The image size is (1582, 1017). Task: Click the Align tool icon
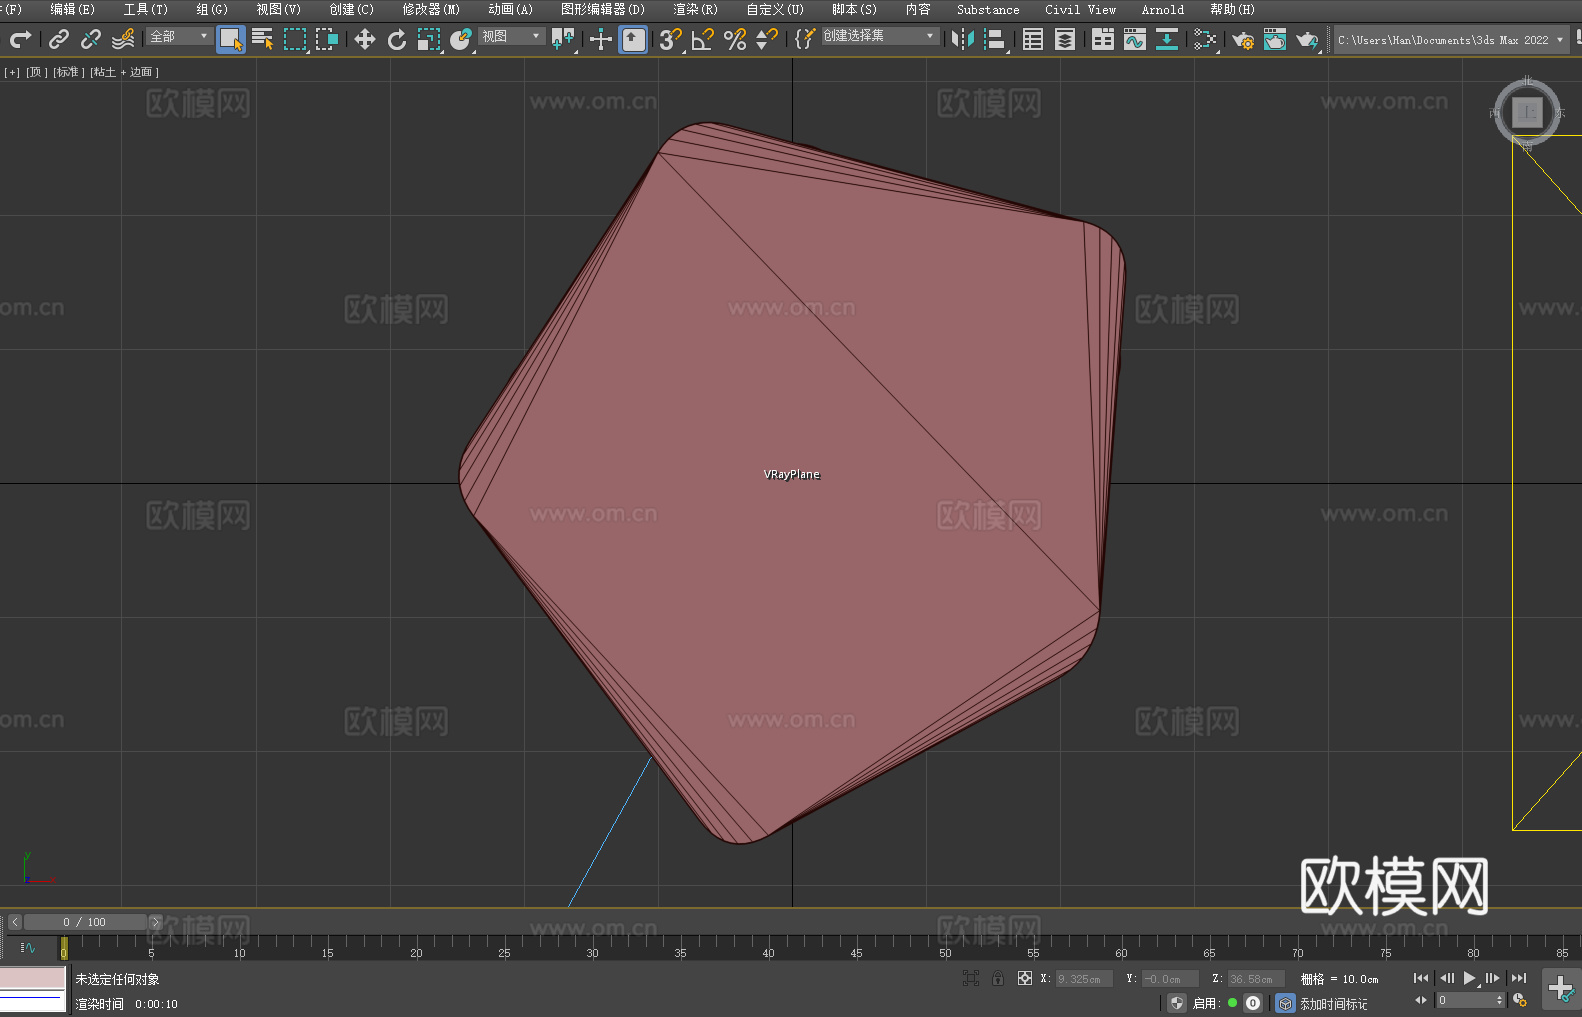pyautogui.click(x=995, y=39)
